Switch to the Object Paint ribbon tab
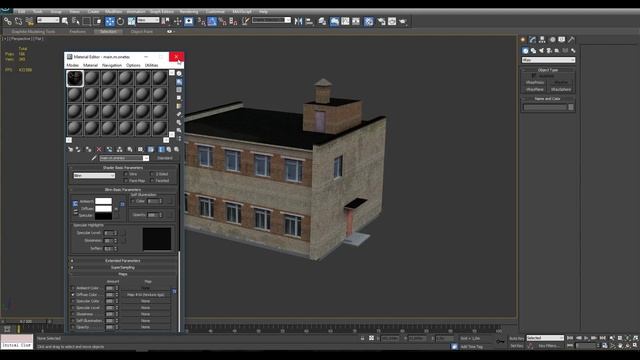This screenshot has height=360, width=640. tap(142, 31)
